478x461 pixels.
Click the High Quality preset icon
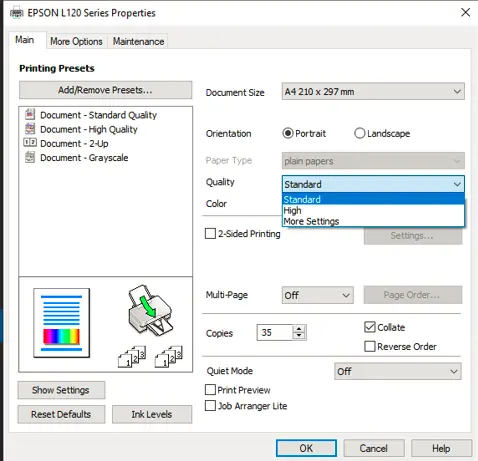(x=30, y=129)
